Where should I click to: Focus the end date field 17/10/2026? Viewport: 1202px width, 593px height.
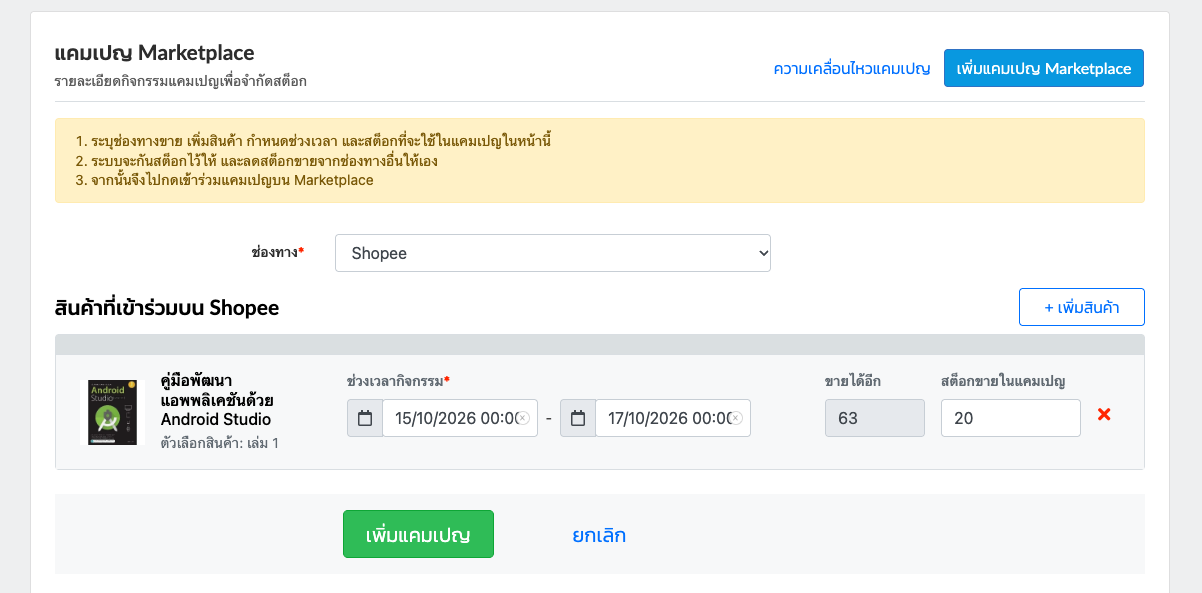tap(673, 418)
